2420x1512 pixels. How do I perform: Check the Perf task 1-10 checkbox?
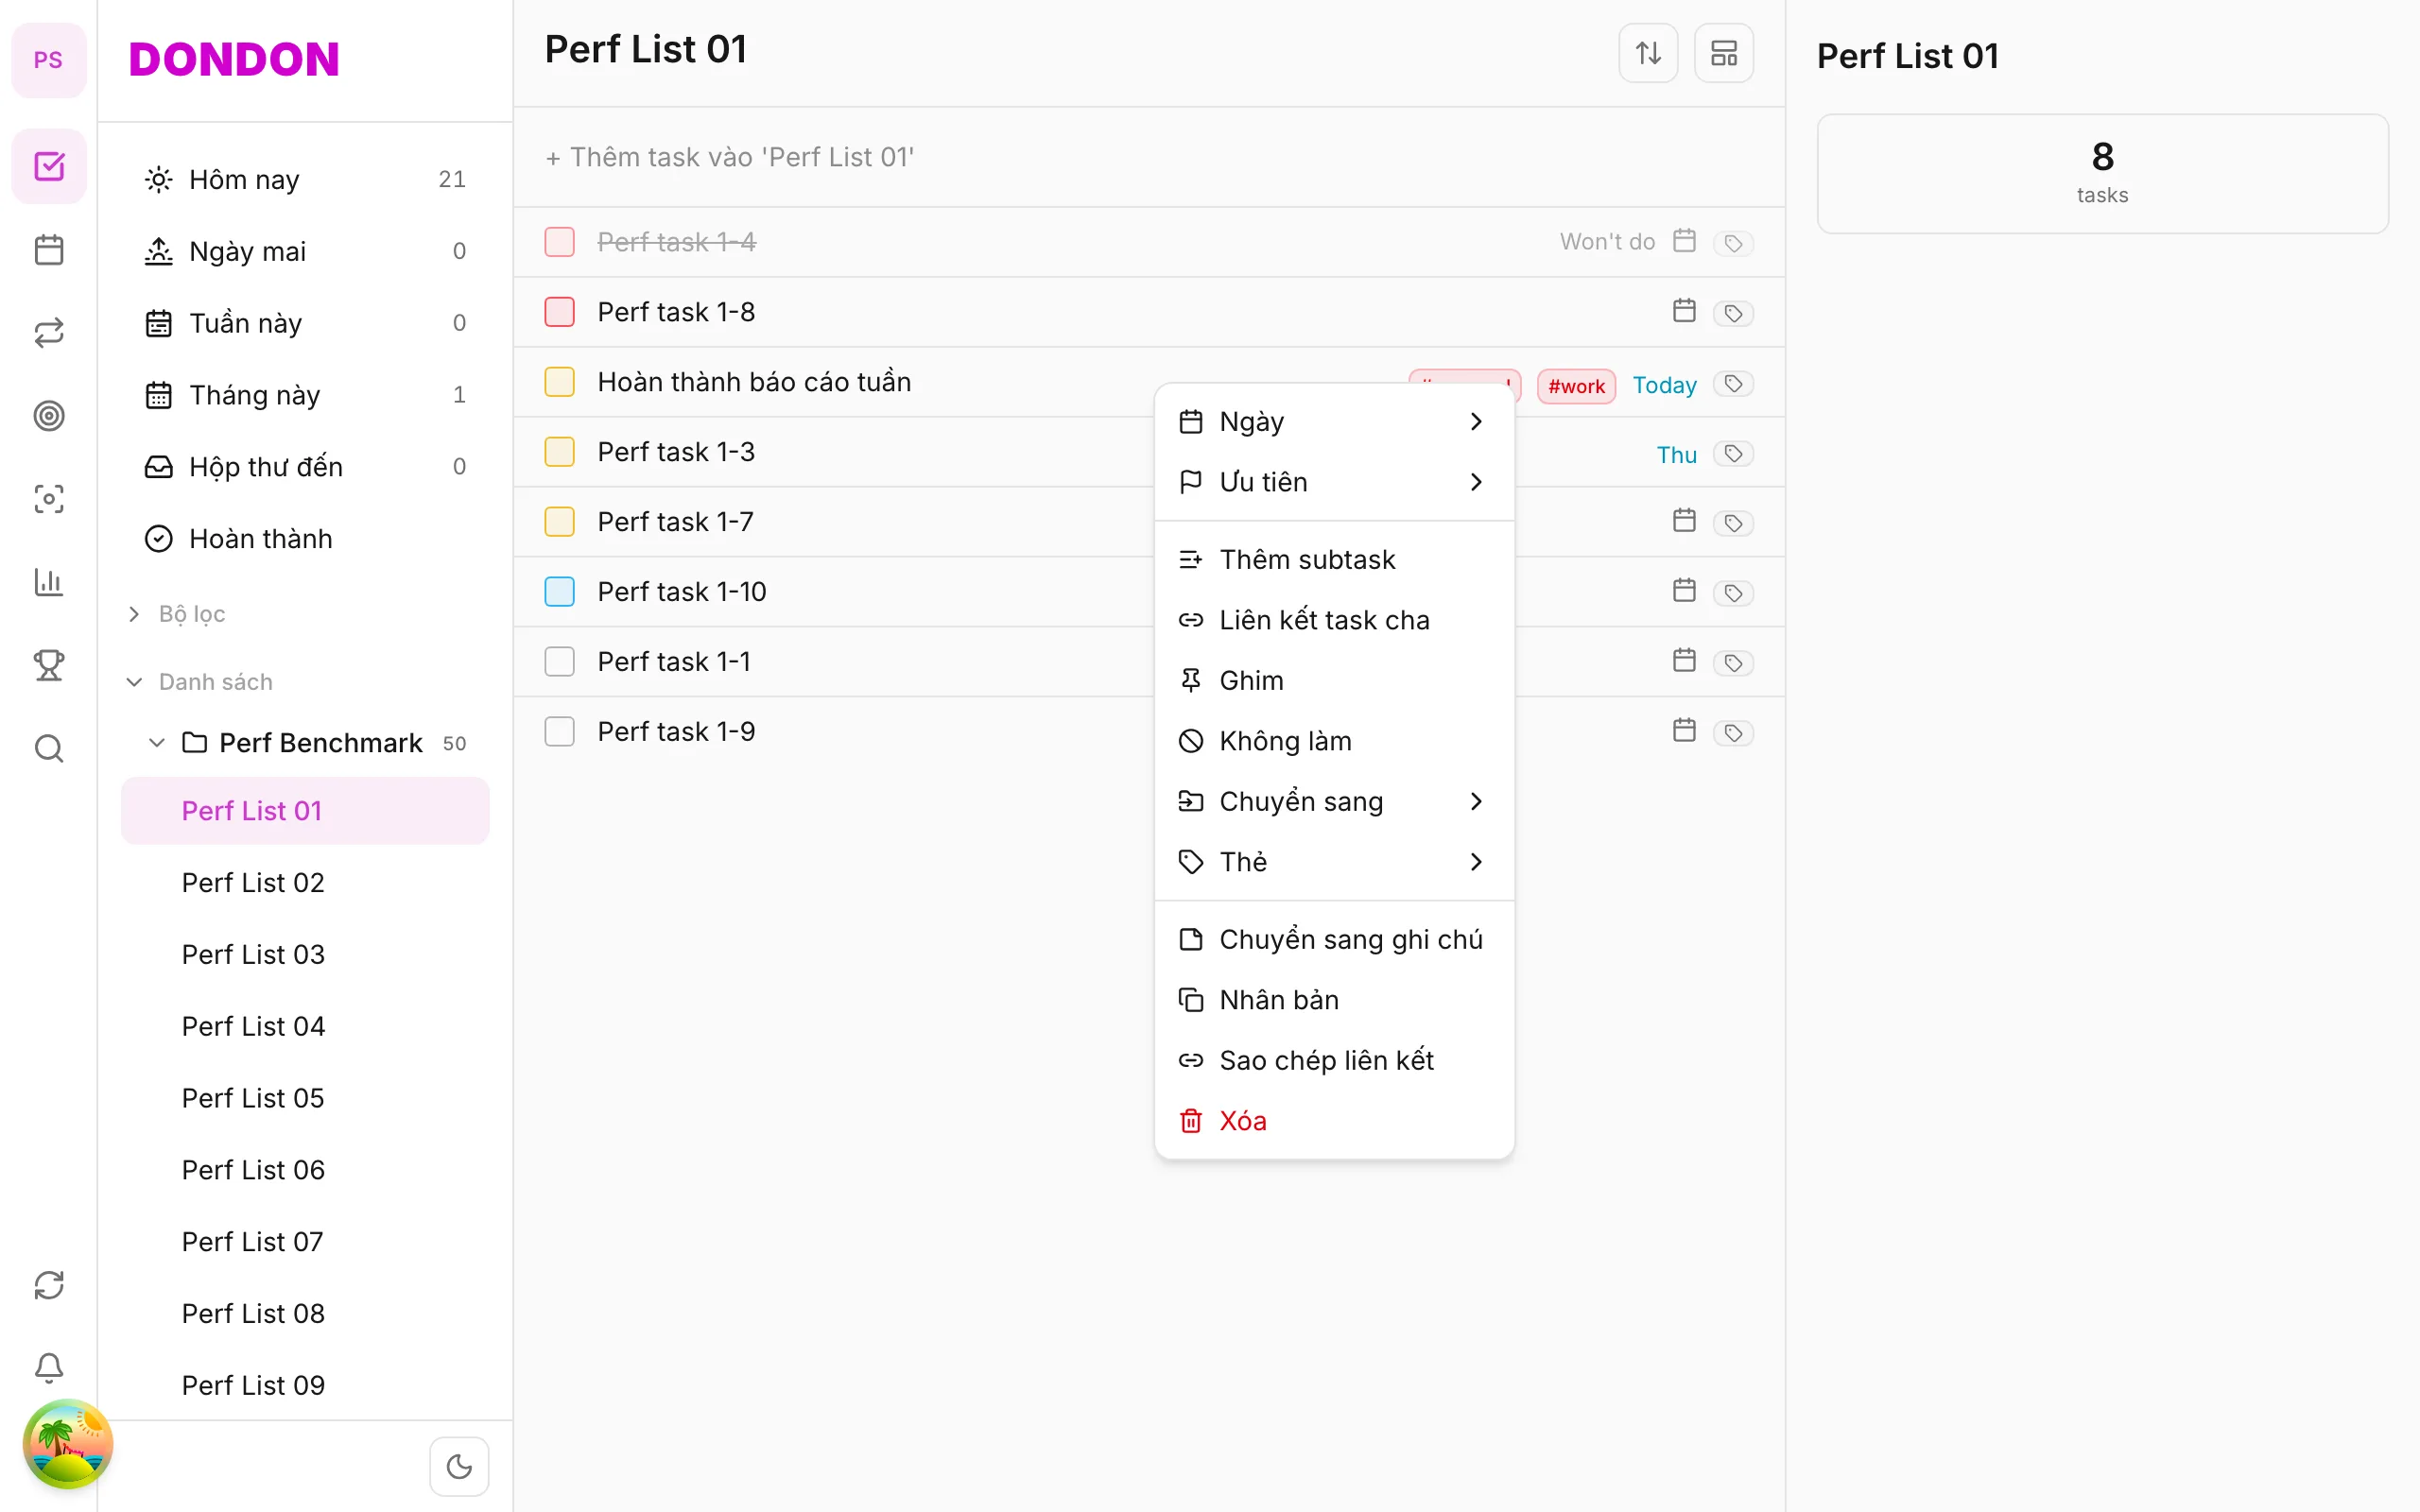point(559,592)
